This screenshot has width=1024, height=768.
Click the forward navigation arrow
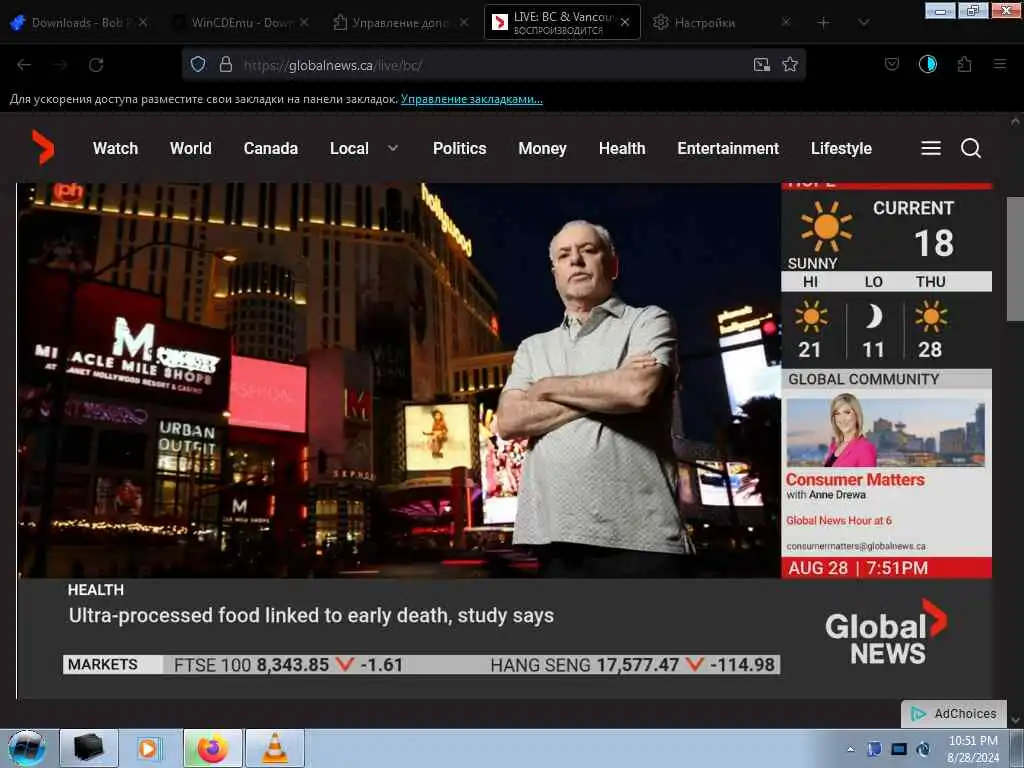click(61, 65)
